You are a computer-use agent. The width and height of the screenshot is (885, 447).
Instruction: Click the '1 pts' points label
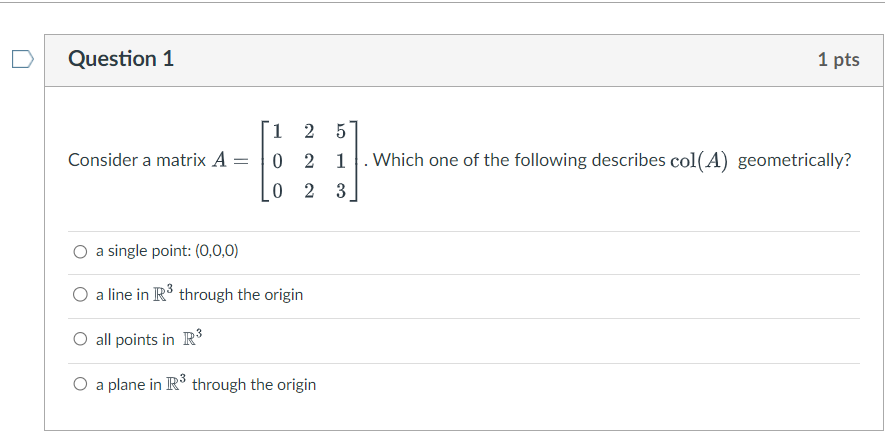839,60
